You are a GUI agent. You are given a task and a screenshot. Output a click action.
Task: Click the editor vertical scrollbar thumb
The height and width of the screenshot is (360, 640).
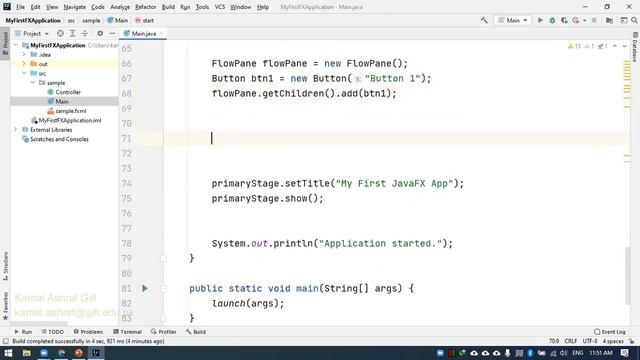pyautogui.click(x=628, y=276)
